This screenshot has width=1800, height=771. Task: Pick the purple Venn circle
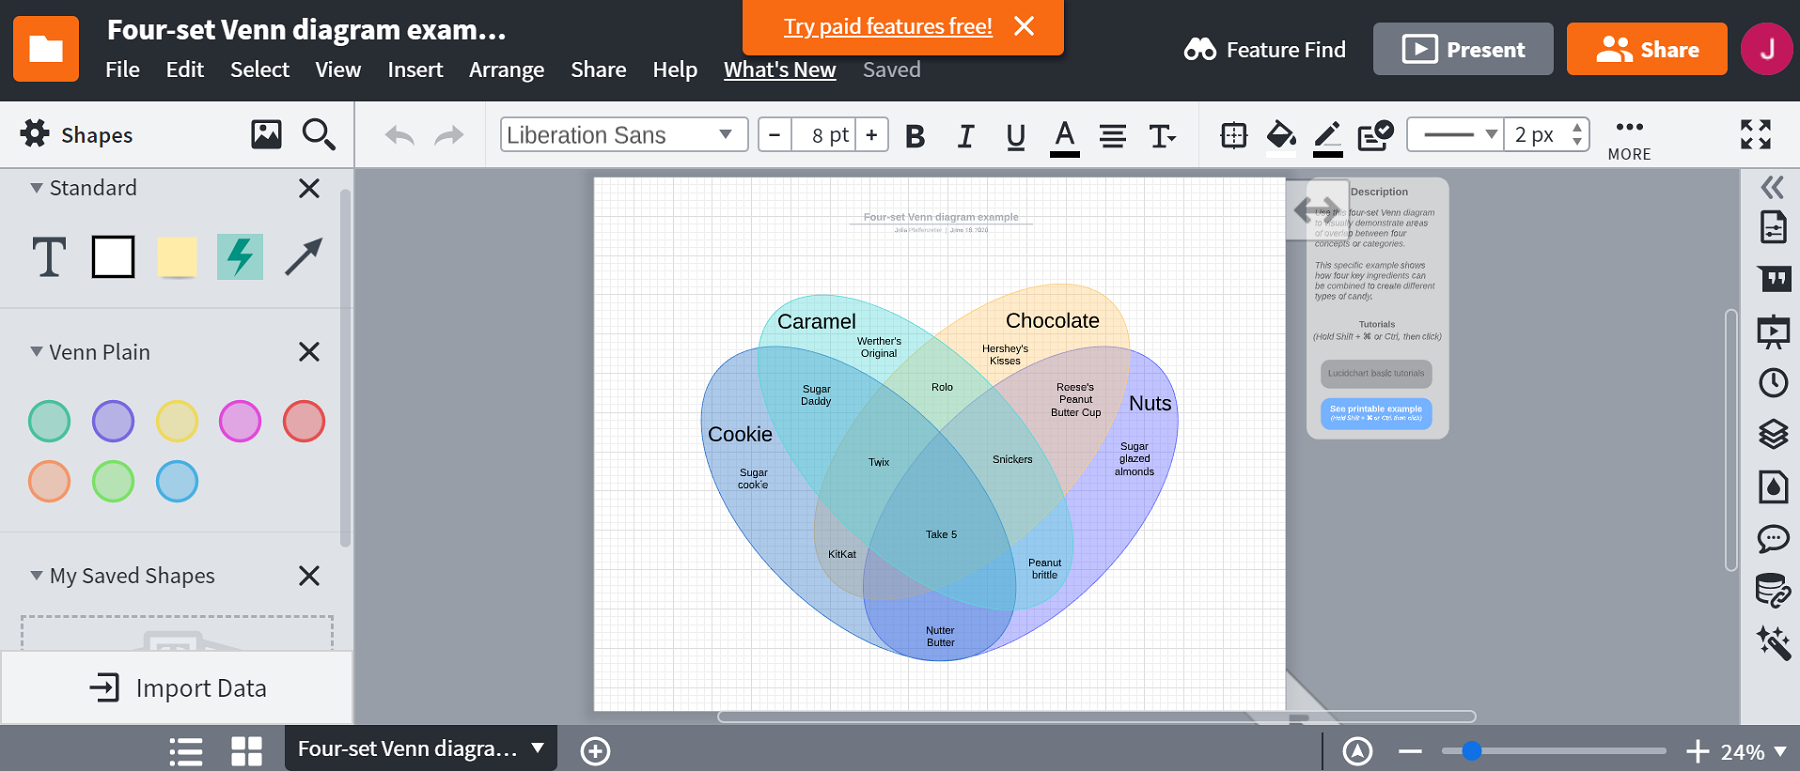(113, 421)
